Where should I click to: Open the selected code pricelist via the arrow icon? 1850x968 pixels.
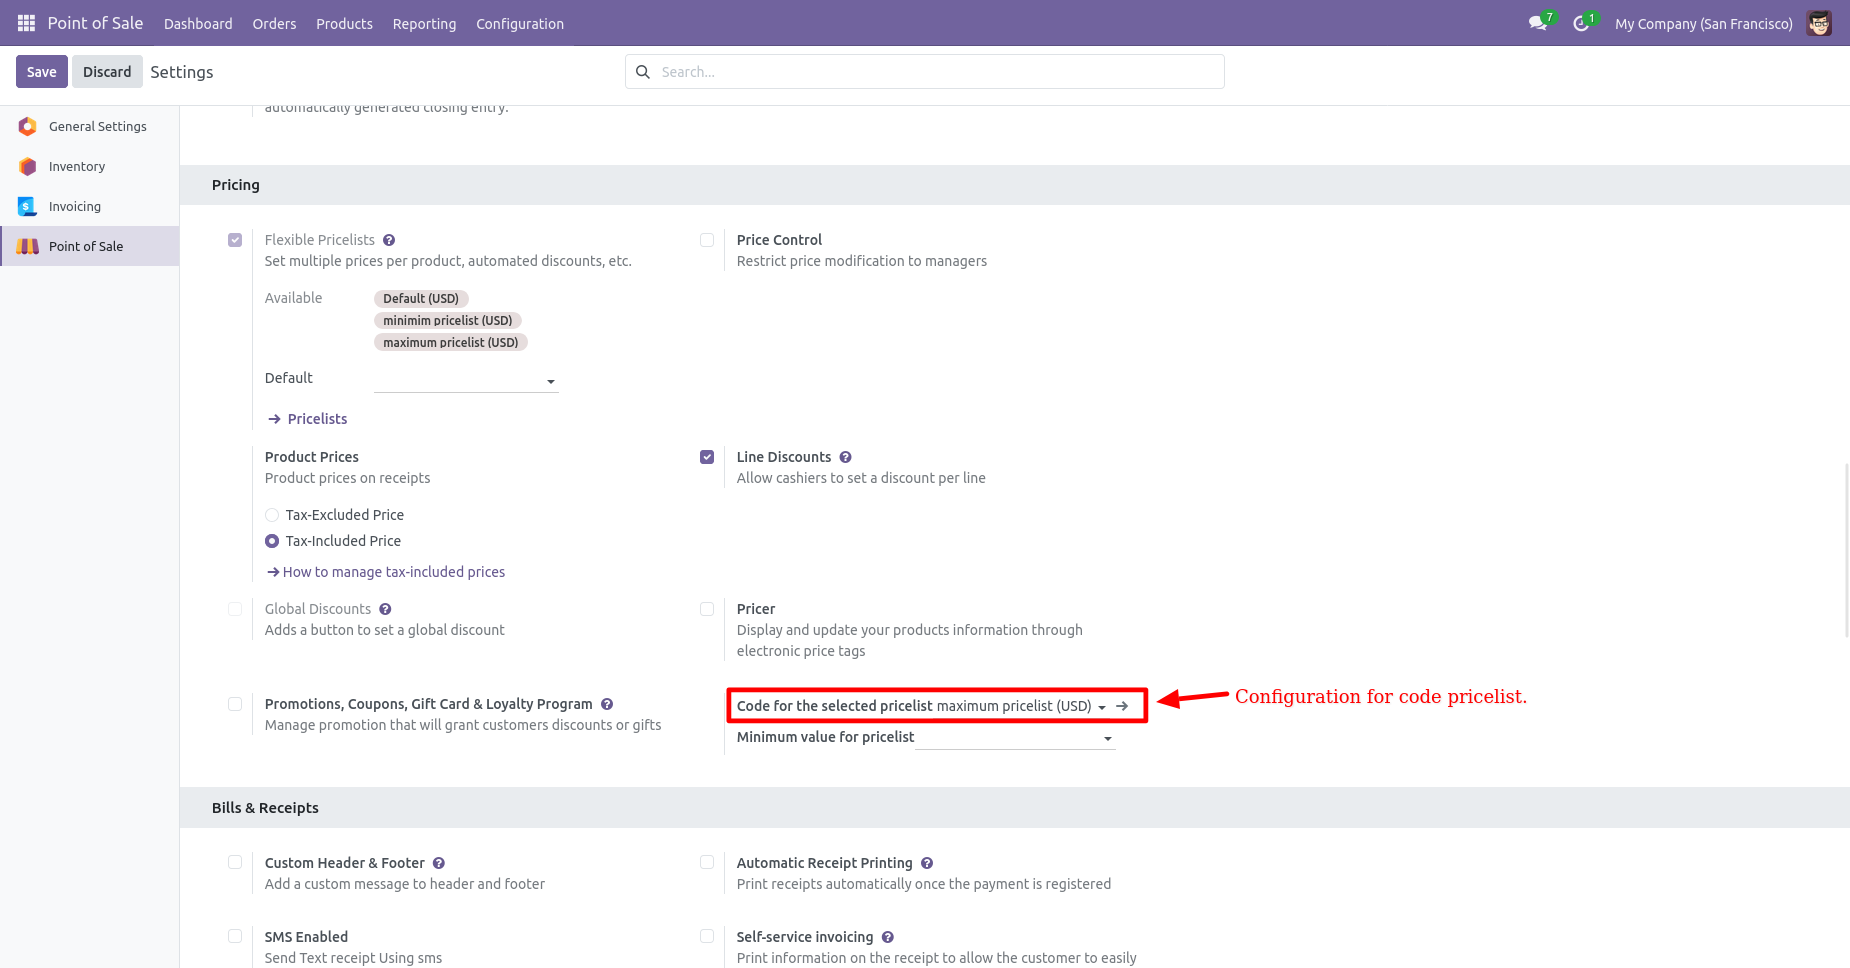click(x=1122, y=706)
